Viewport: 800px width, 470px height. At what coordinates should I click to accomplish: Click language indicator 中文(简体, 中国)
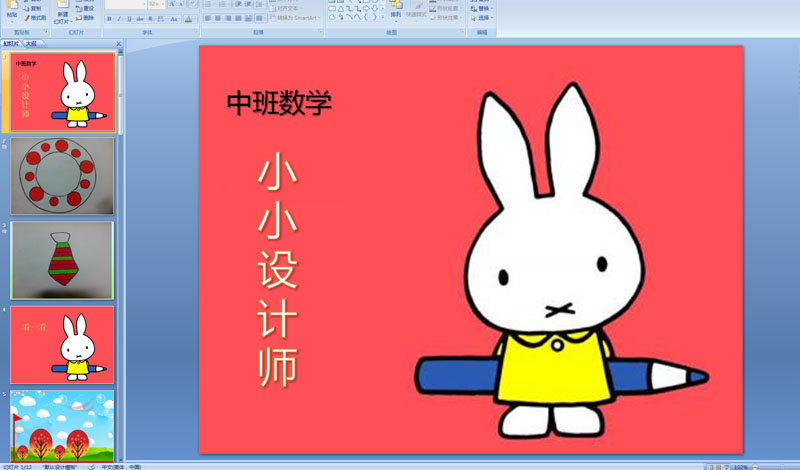[x=121, y=467]
